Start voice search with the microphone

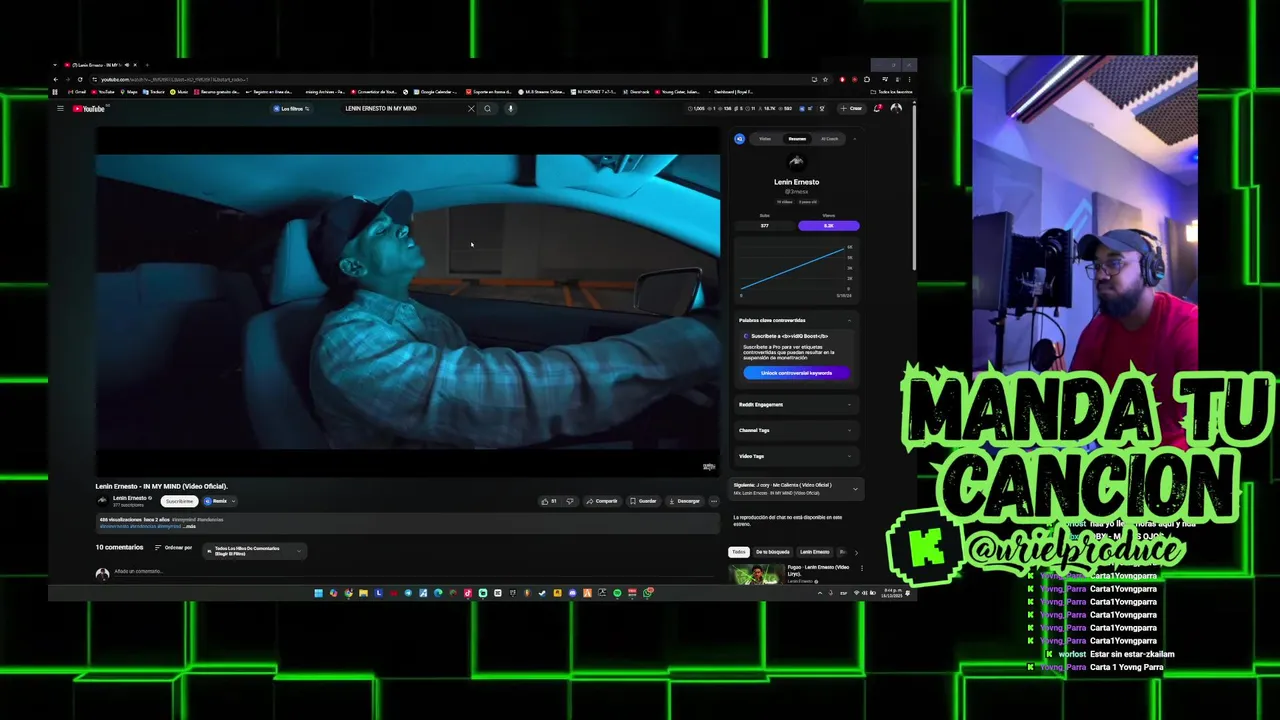(x=510, y=108)
